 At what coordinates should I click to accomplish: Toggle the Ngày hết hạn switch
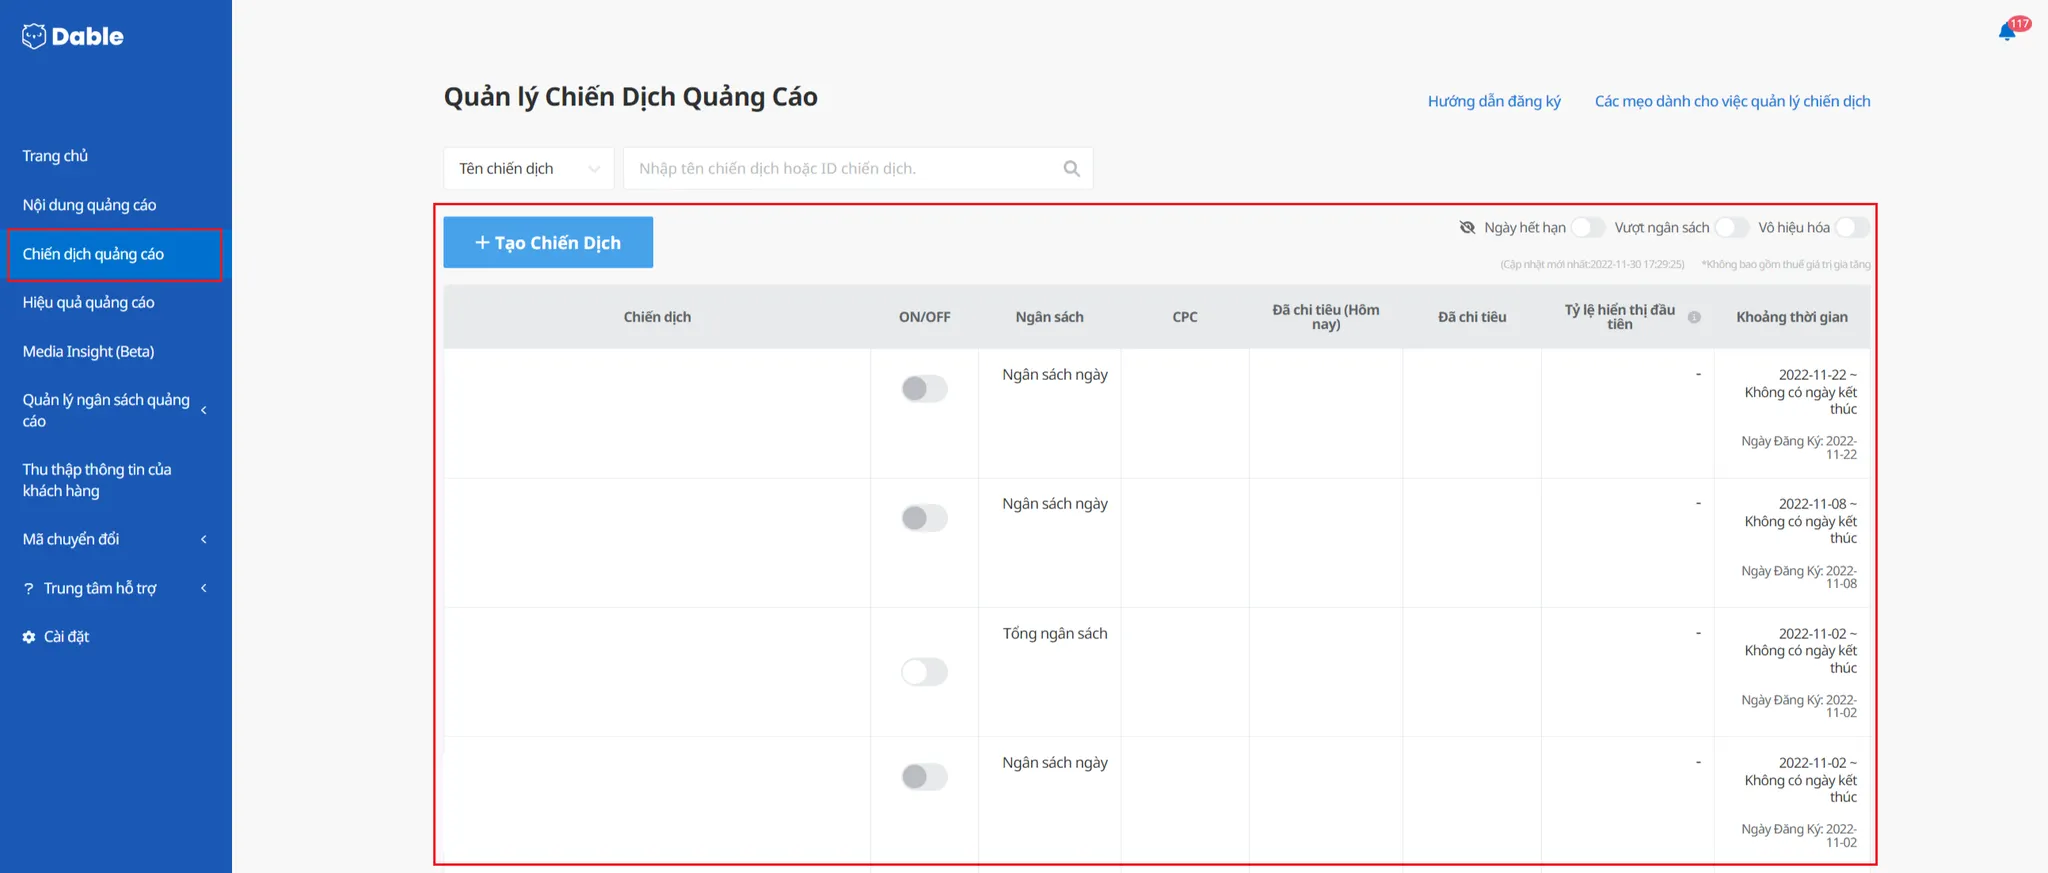point(1587,228)
